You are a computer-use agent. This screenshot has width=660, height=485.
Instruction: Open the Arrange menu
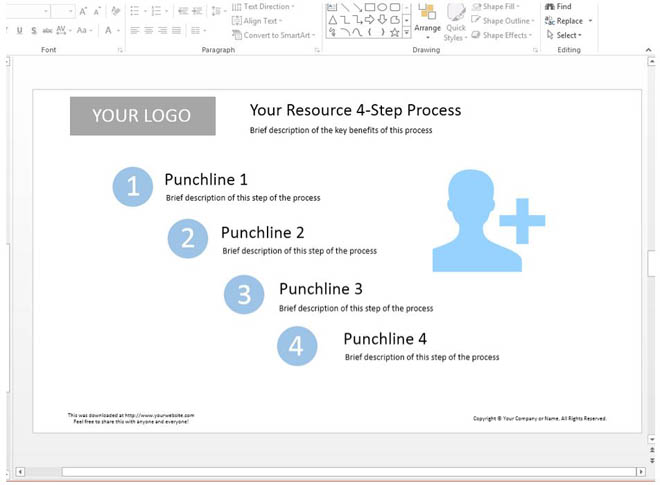pos(427,21)
